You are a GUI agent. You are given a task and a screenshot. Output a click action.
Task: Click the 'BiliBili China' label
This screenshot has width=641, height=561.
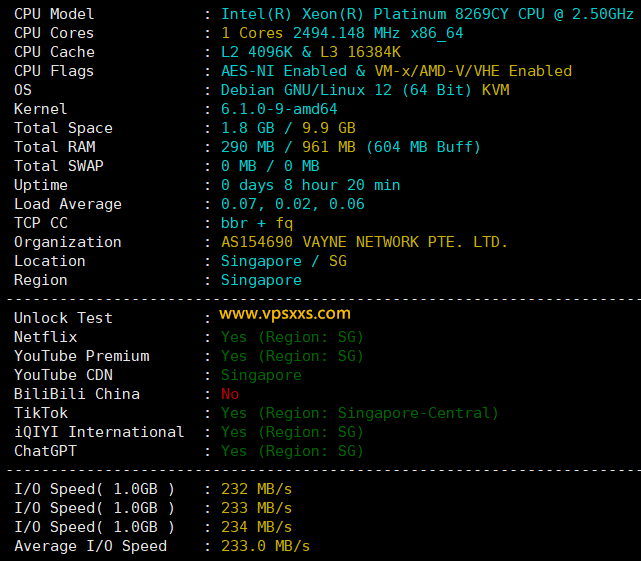pos(77,394)
